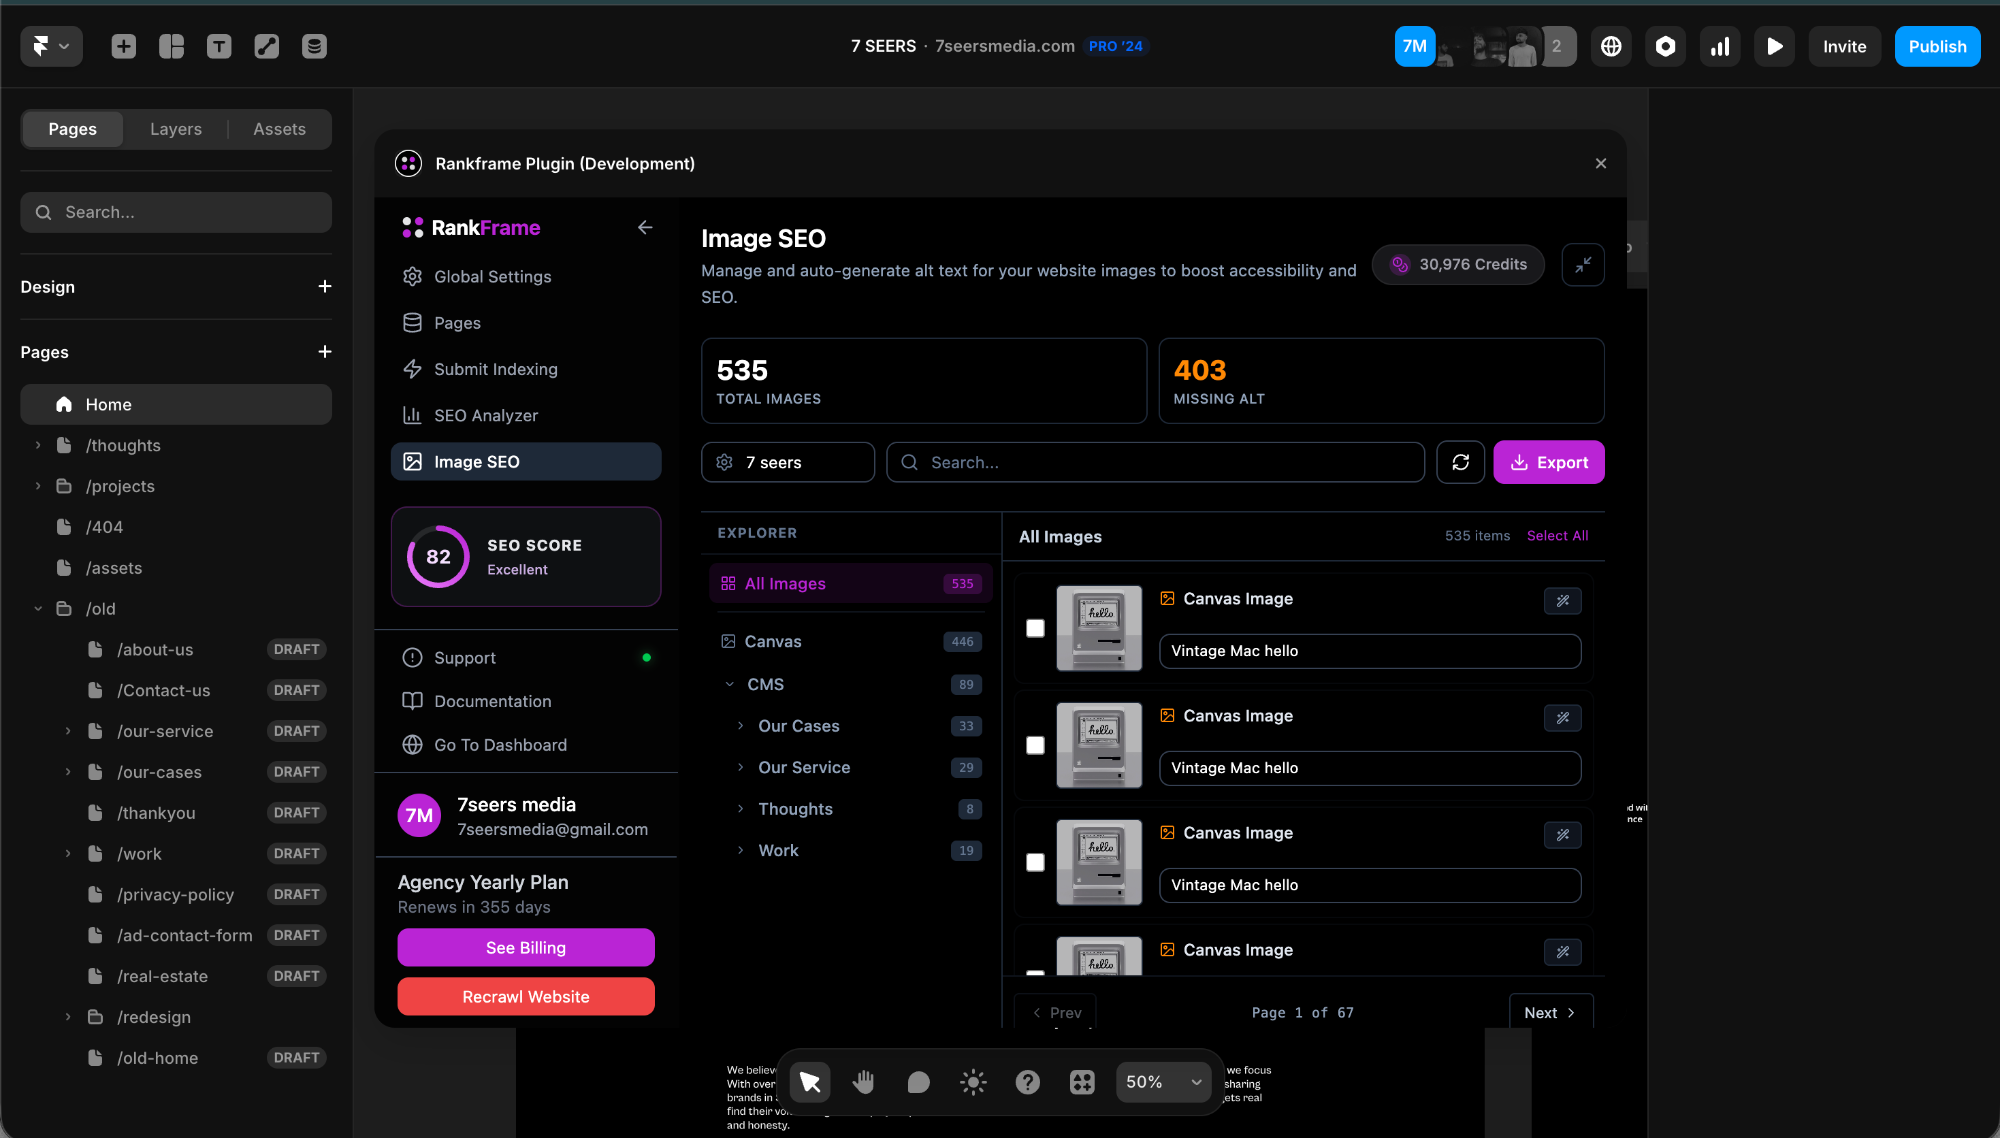2000x1138 pixels.
Task: Click the preview play button
Action: (1774, 46)
